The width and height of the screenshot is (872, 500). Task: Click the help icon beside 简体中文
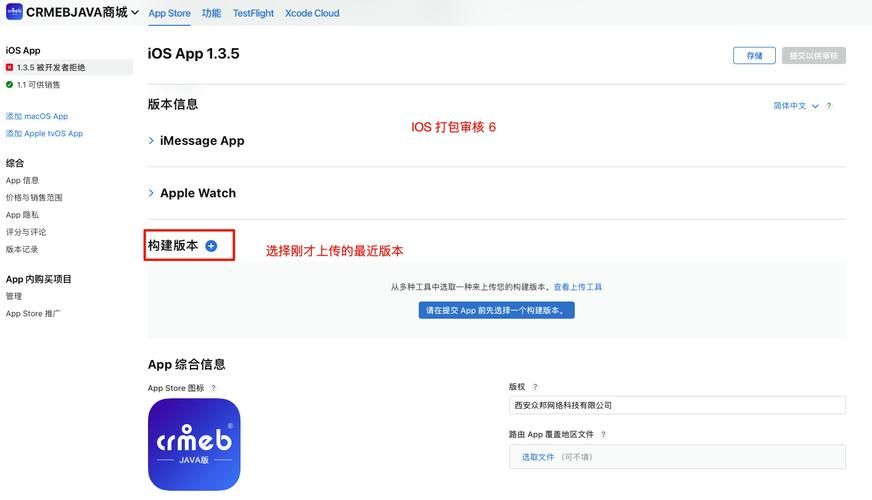click(x=829, y=106)
